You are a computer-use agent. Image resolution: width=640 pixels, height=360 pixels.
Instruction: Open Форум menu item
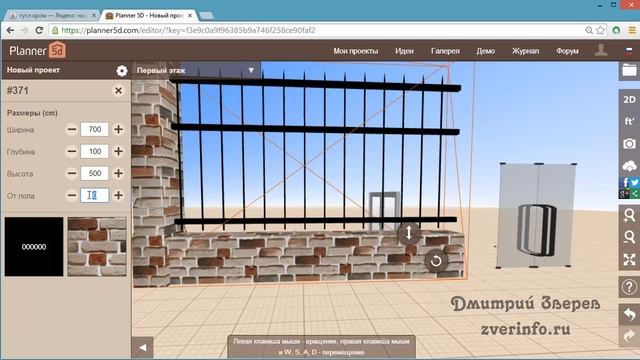567,51
